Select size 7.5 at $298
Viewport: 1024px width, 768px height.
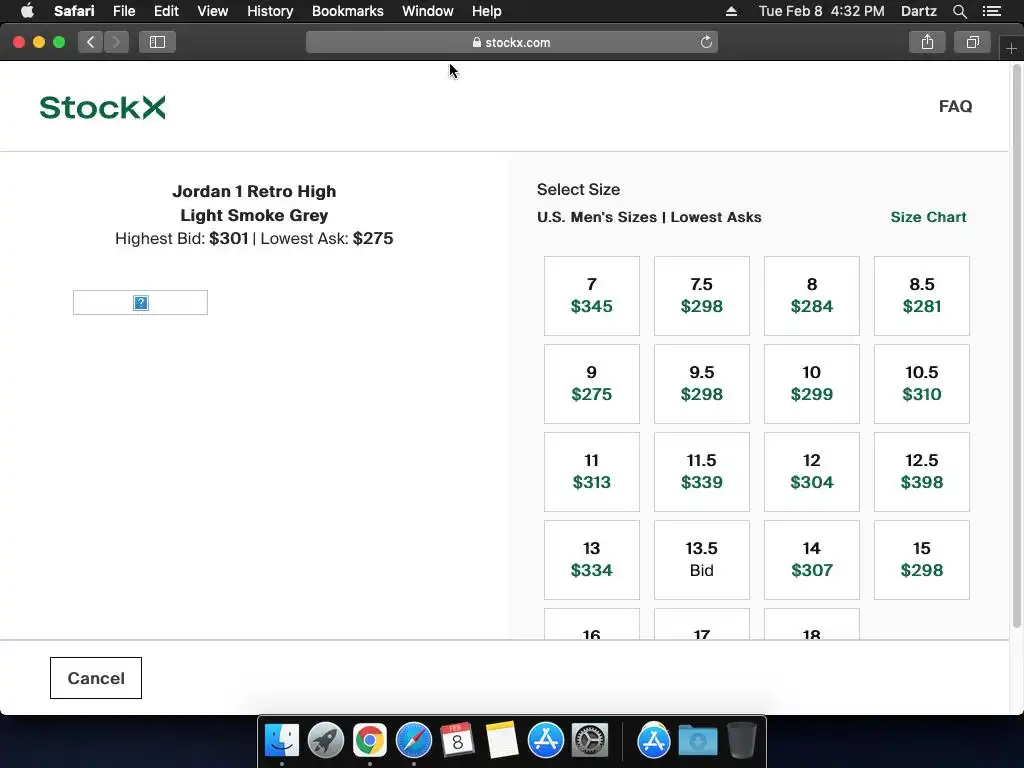click(701, 296)
